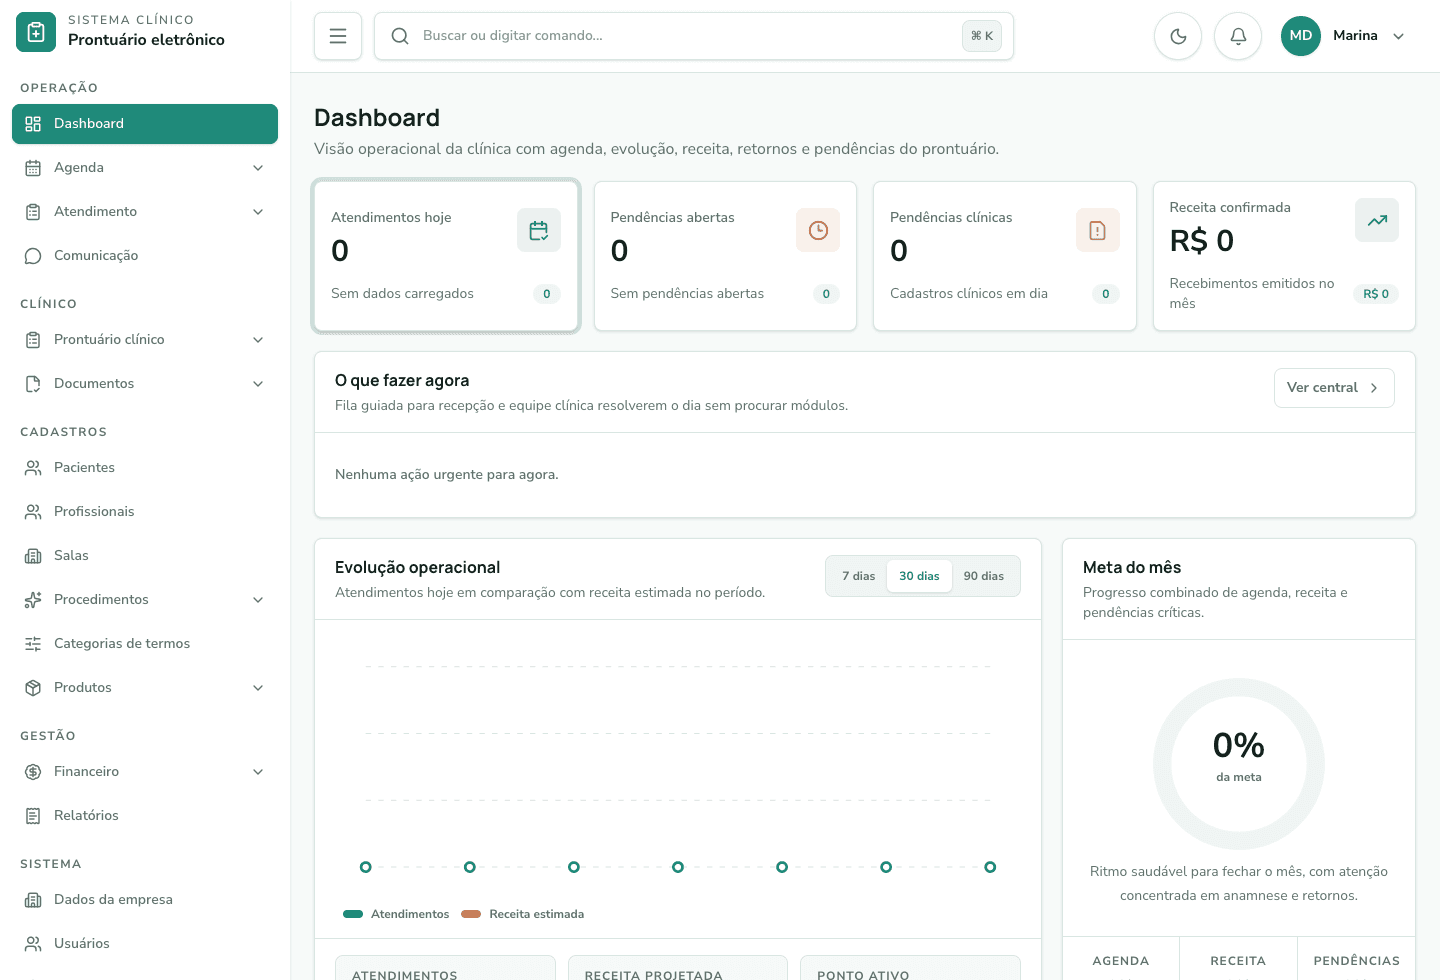Open the Dashboard sidebar item
Image resolution: width=1440 pixels, height=980 pixels.
(145, 124)
